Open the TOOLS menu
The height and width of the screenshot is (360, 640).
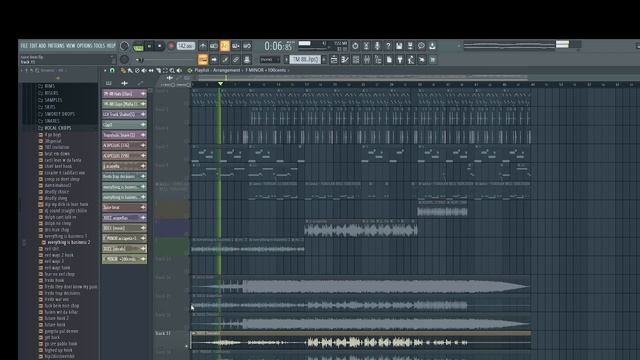pos(100,46)
